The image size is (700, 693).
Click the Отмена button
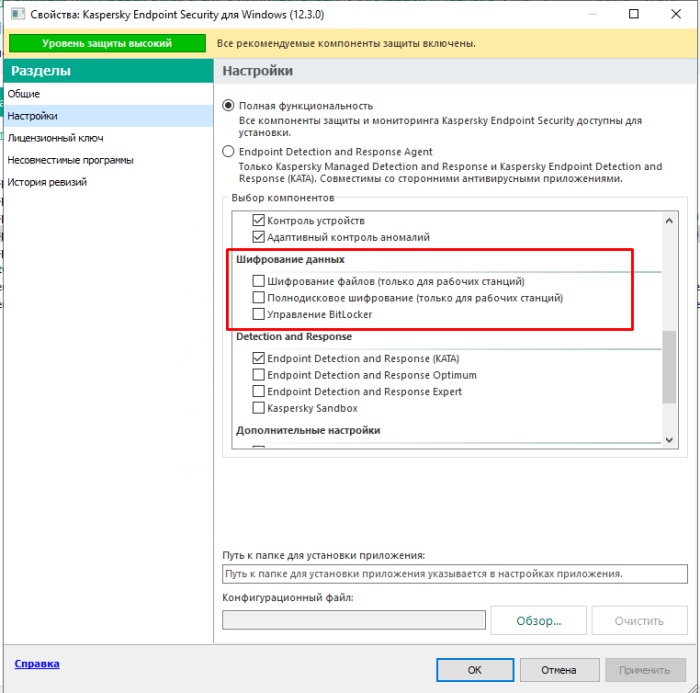pos(559,670)
